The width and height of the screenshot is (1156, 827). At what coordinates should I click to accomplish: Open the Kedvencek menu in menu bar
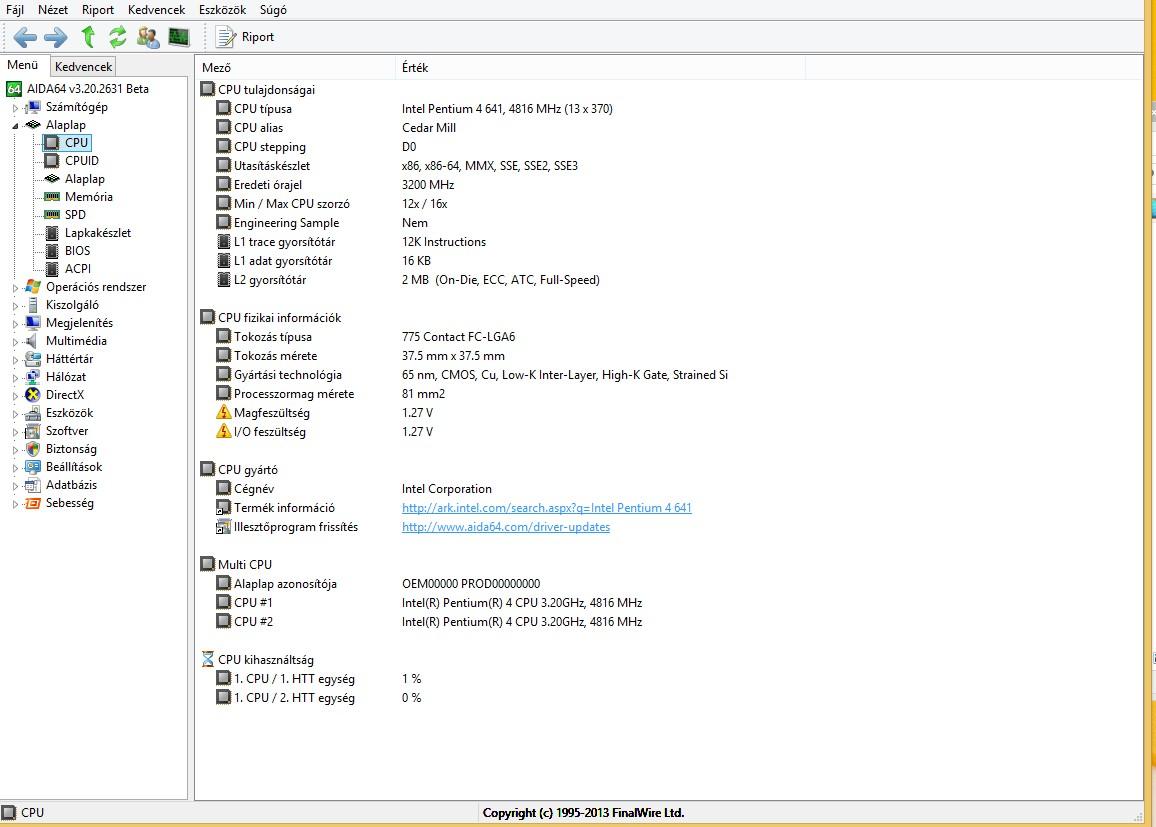[156, 10]
